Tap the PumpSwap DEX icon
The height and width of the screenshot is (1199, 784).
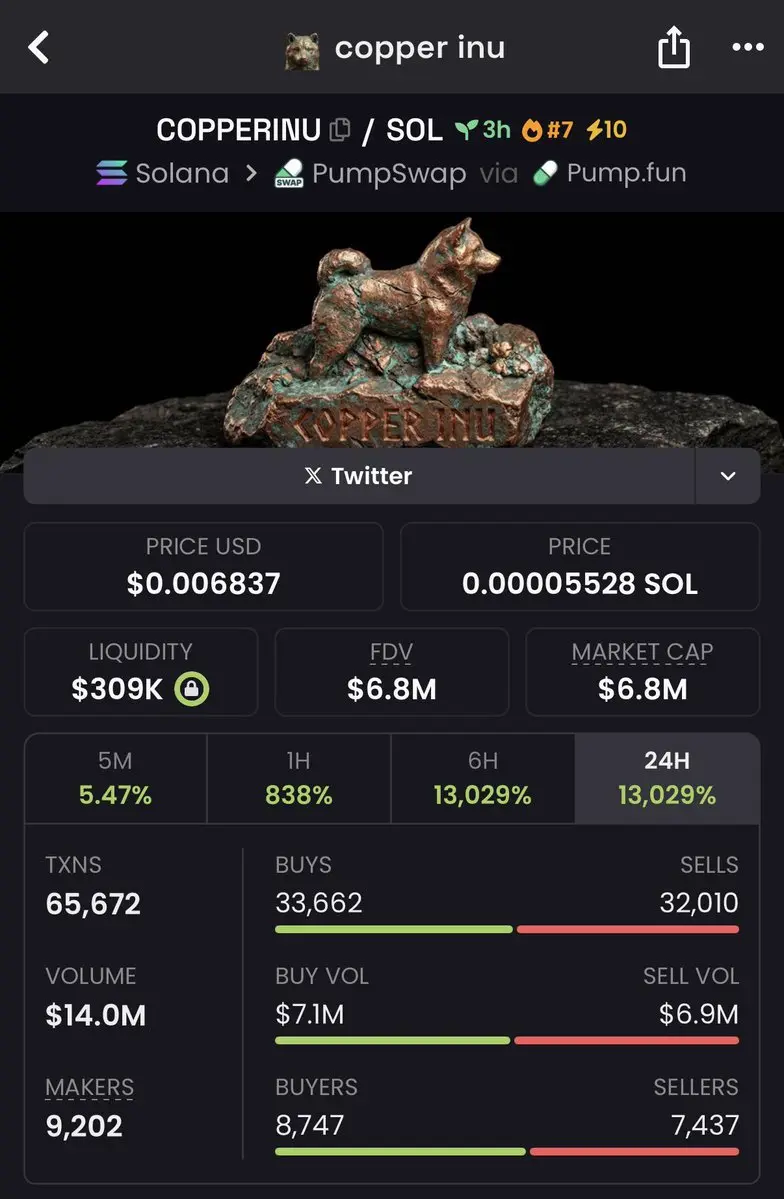289,174
